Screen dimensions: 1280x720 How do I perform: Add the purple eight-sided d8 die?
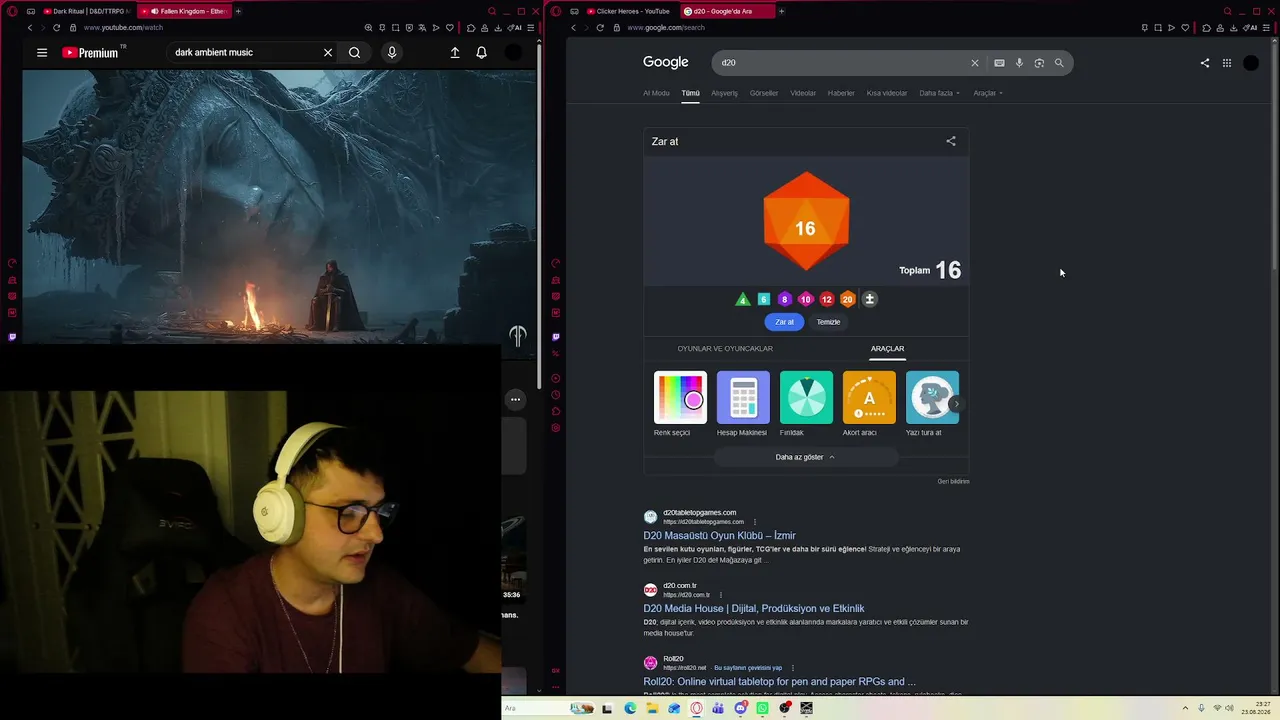click(784, 299)
